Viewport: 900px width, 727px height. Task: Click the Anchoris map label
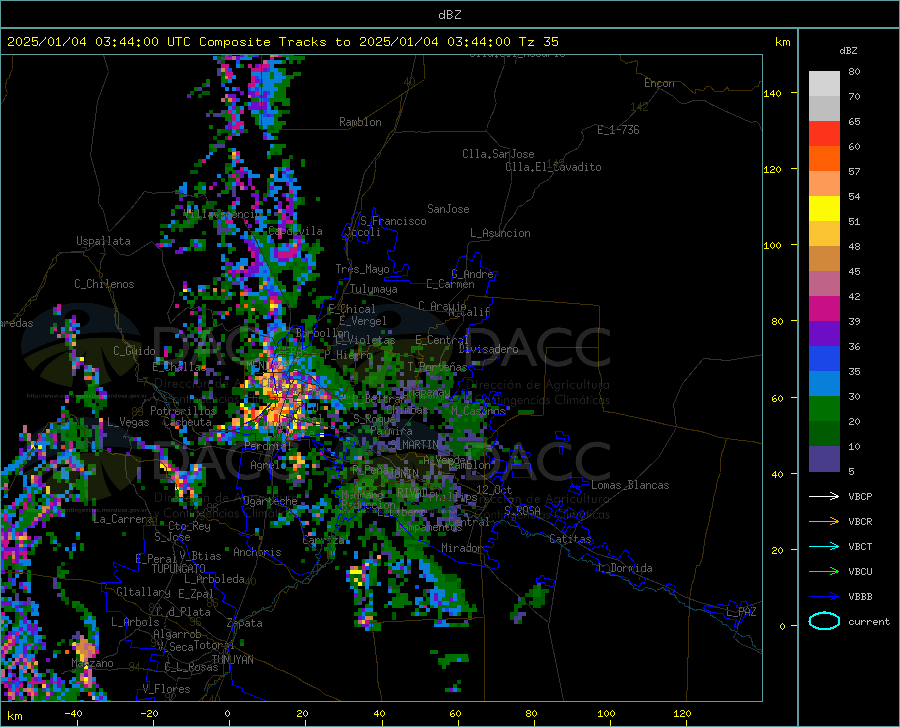257,552
